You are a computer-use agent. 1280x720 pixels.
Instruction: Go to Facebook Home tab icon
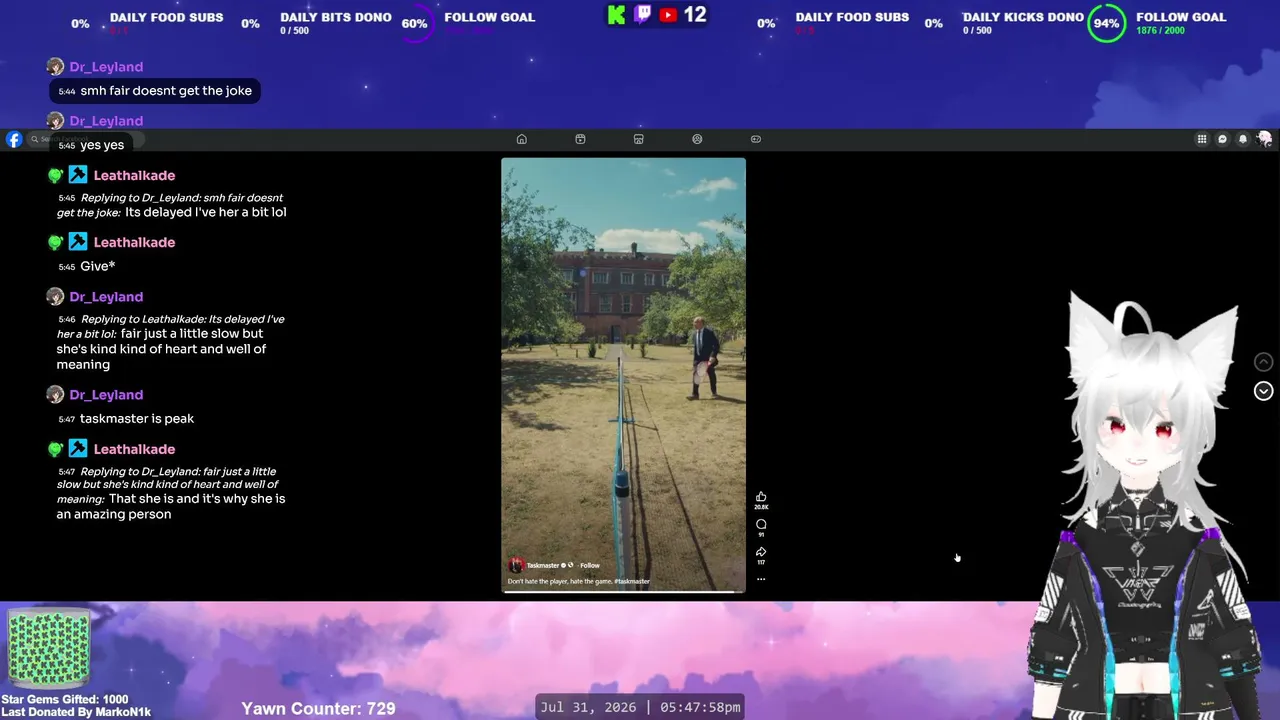pos(521,139)
